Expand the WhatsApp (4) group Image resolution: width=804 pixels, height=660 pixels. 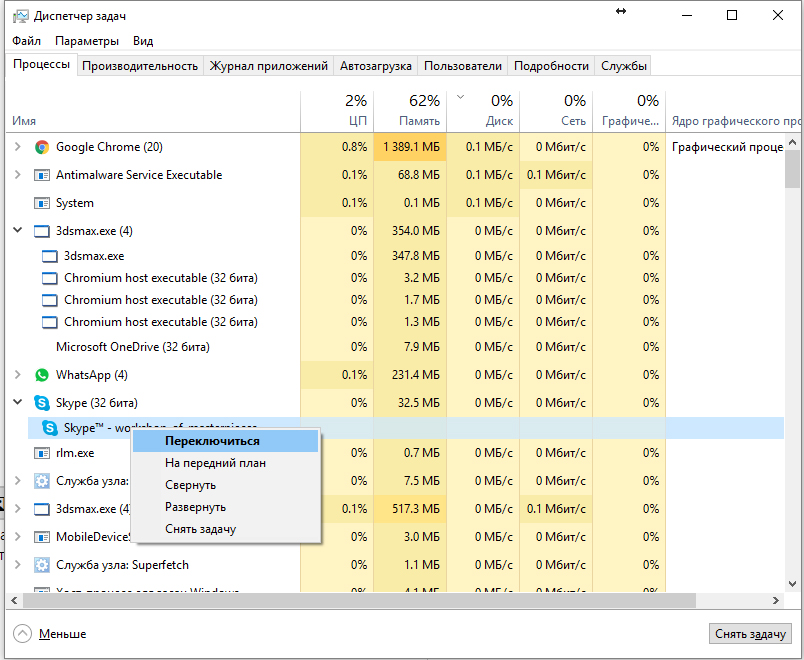18,375
